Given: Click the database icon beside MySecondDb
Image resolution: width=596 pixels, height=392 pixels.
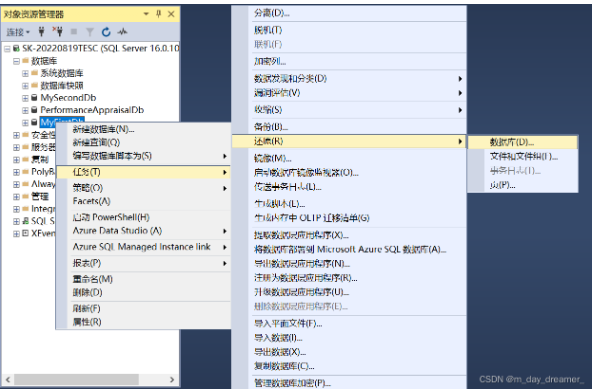Looking at the screenshot, I should point(34,98).
